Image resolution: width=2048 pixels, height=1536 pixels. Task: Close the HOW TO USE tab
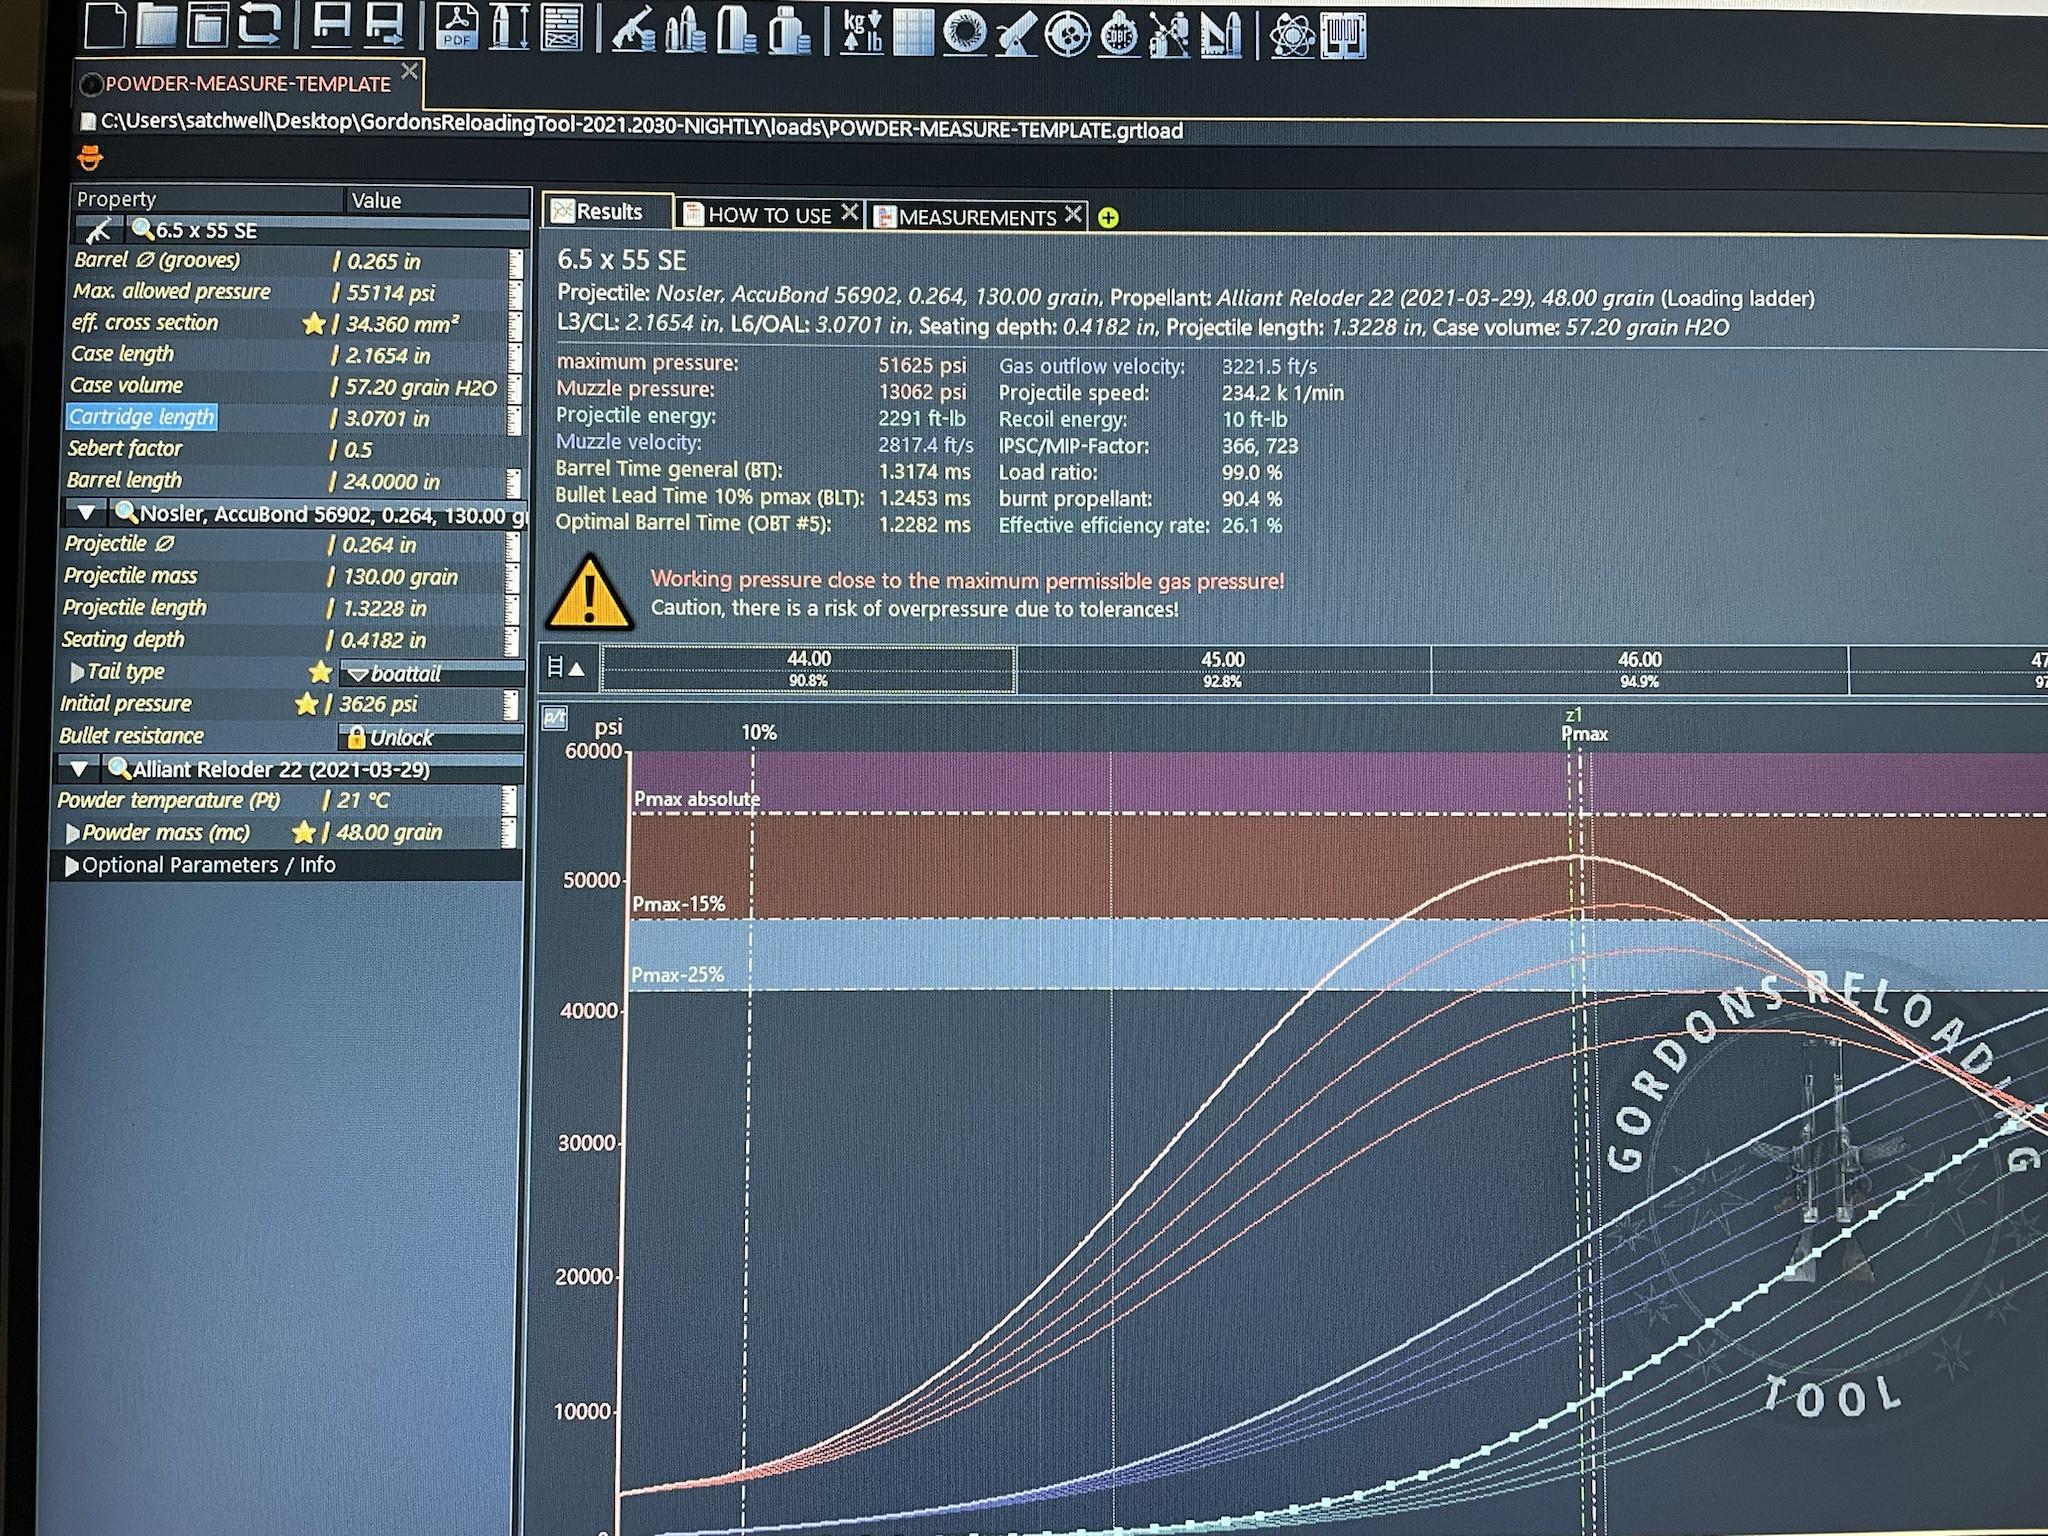pyautogui.click(x=849, y=212)
